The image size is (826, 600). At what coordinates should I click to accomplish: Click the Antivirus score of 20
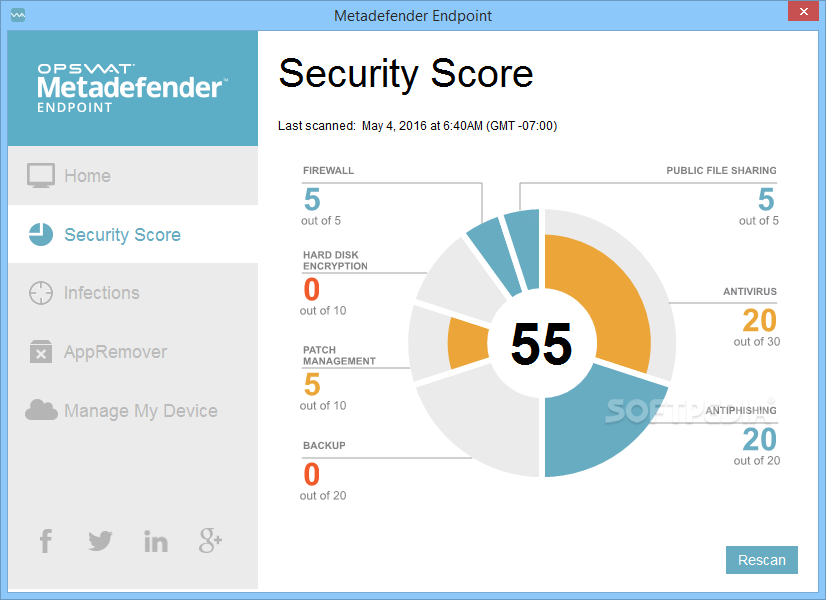click(x=759, y=320)
